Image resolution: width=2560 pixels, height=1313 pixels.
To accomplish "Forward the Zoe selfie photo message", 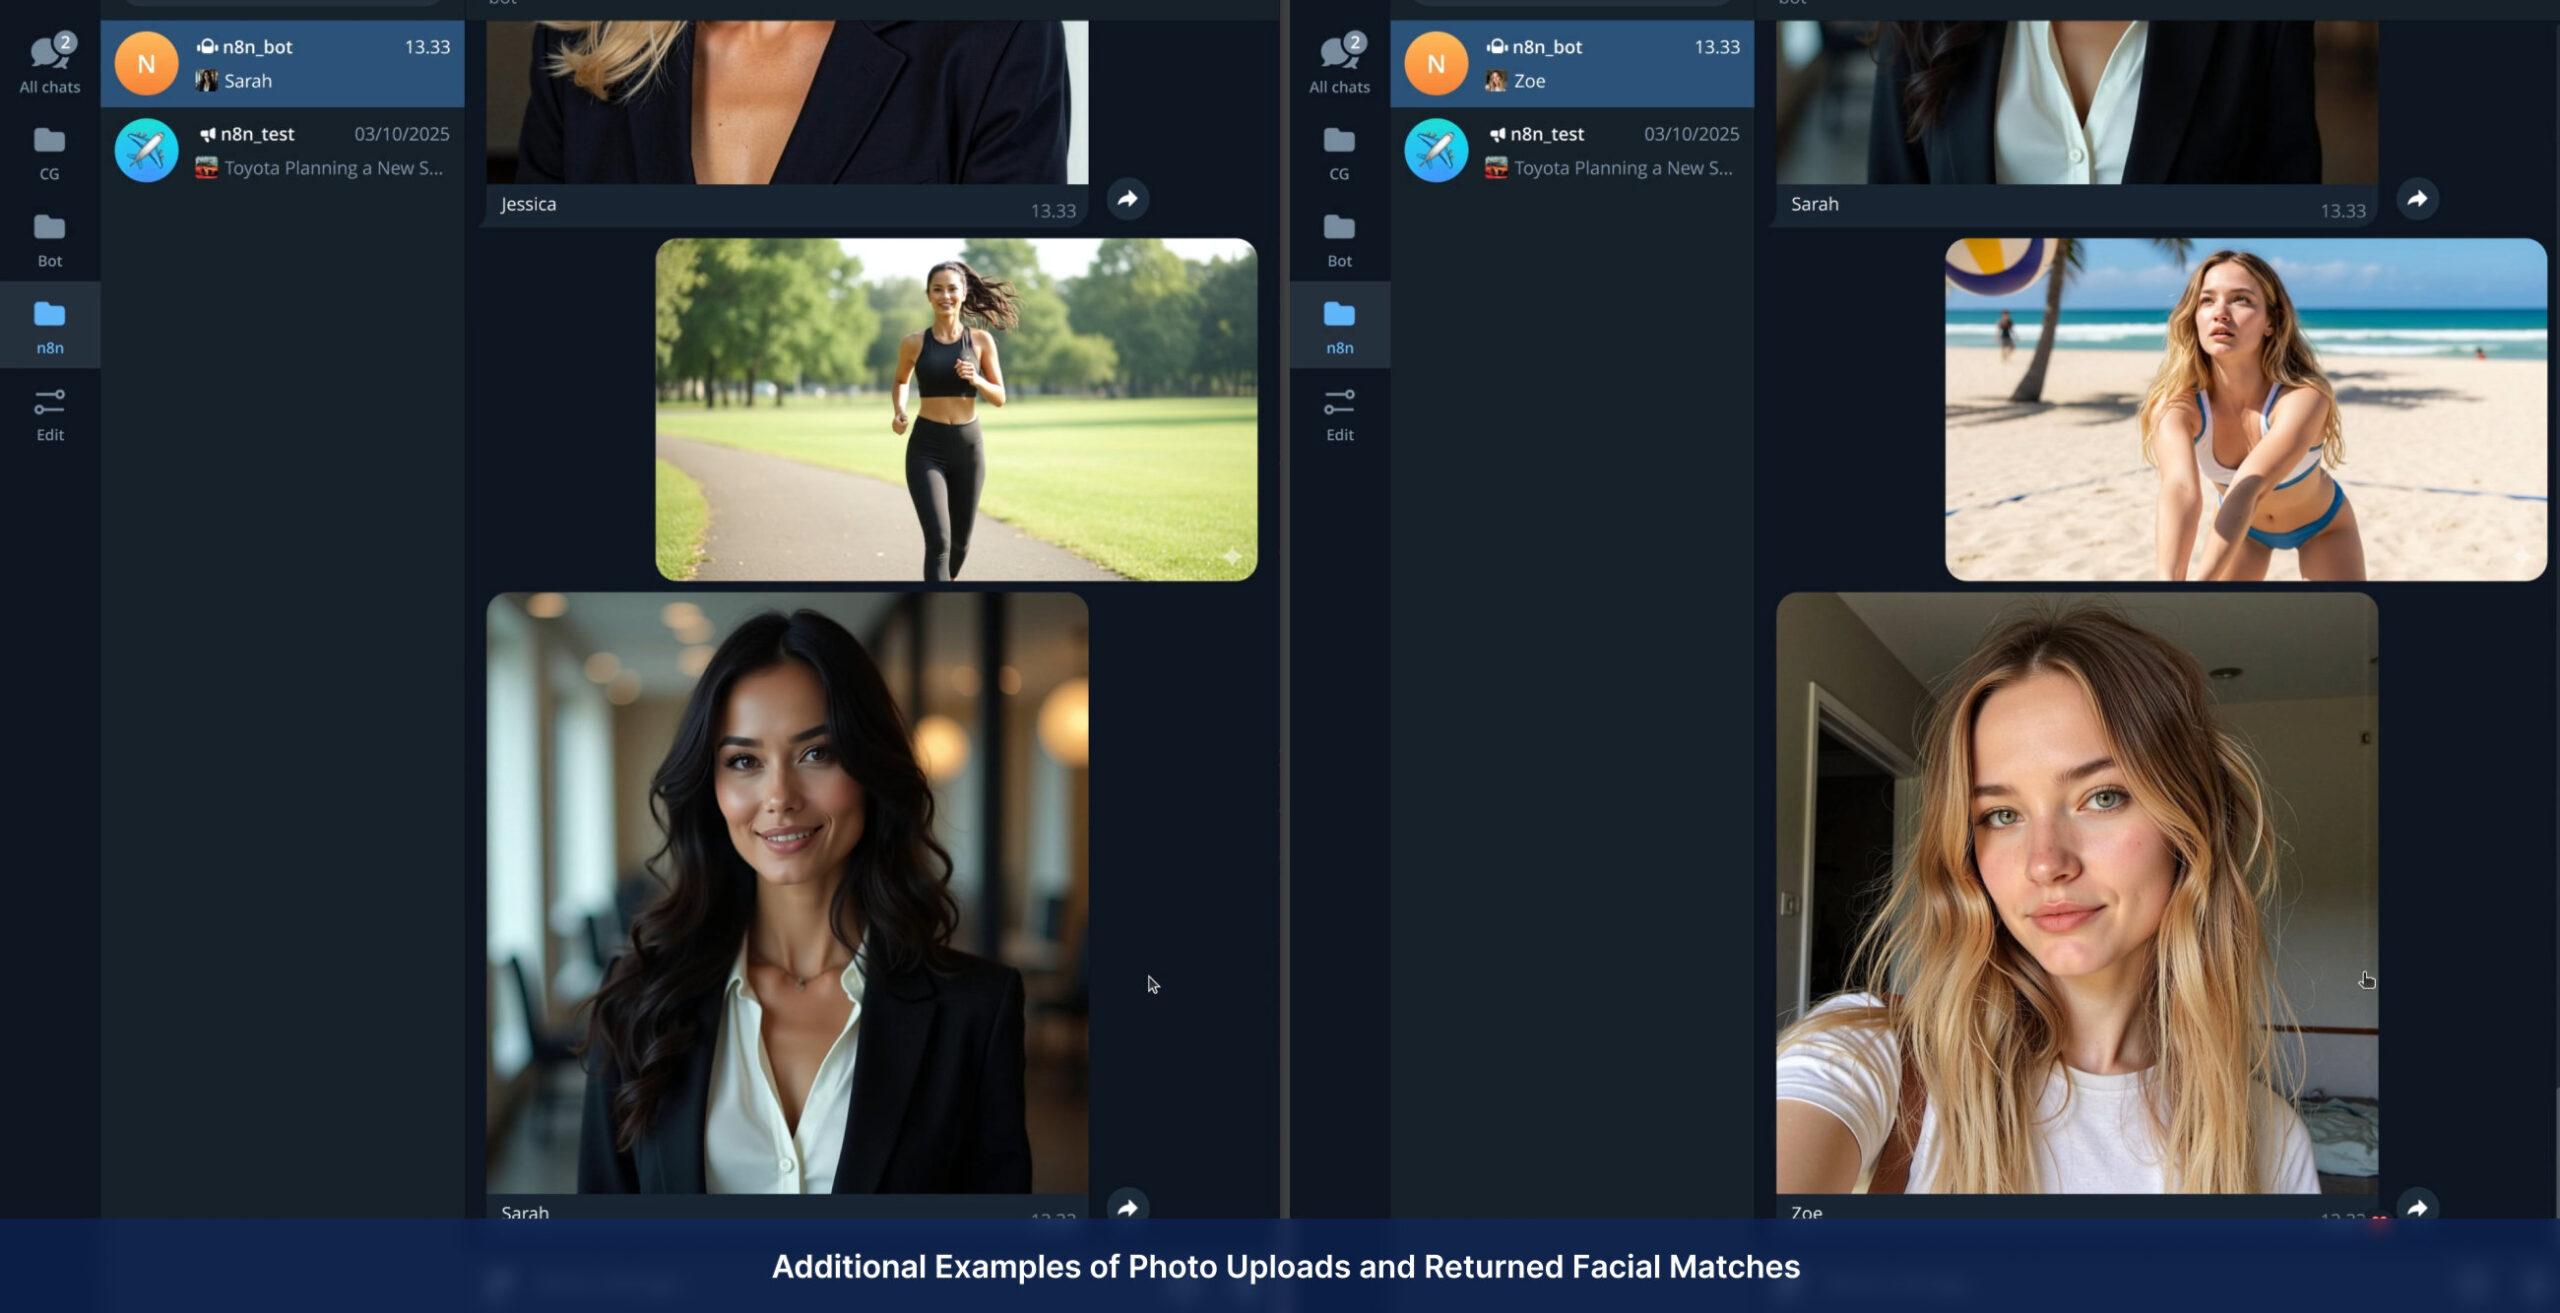I will pos(2416,1207).
